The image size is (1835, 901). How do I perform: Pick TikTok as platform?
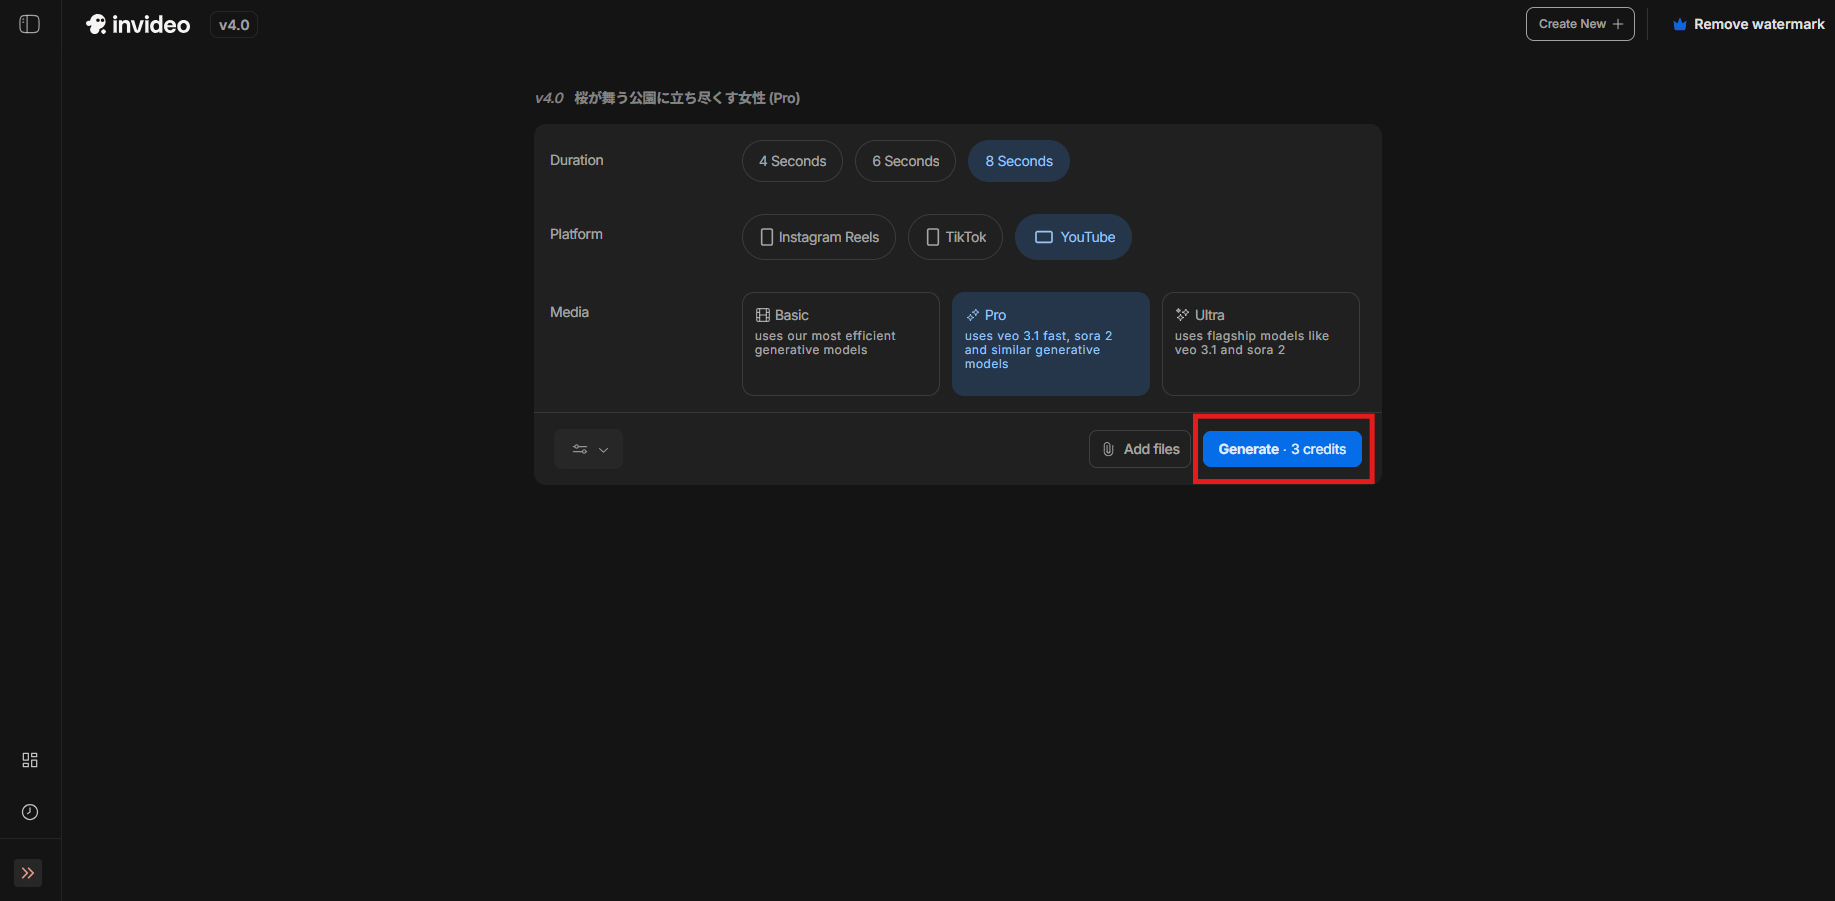(955, 237)
